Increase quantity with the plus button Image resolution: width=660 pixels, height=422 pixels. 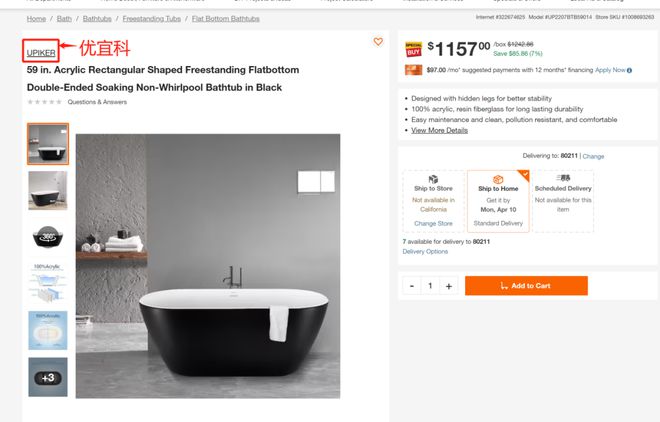pyautogui.click(x=449, y=286)
